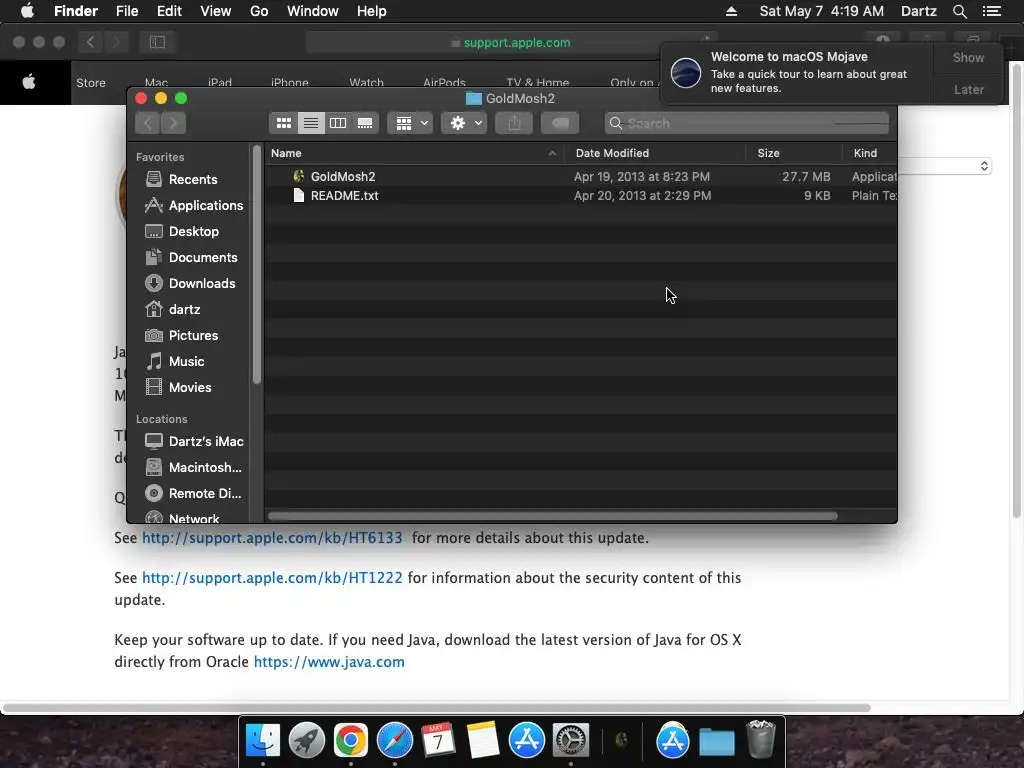1024x768 pixels.
Task: Open the Apple menu
Action: [x=27, y=11]
